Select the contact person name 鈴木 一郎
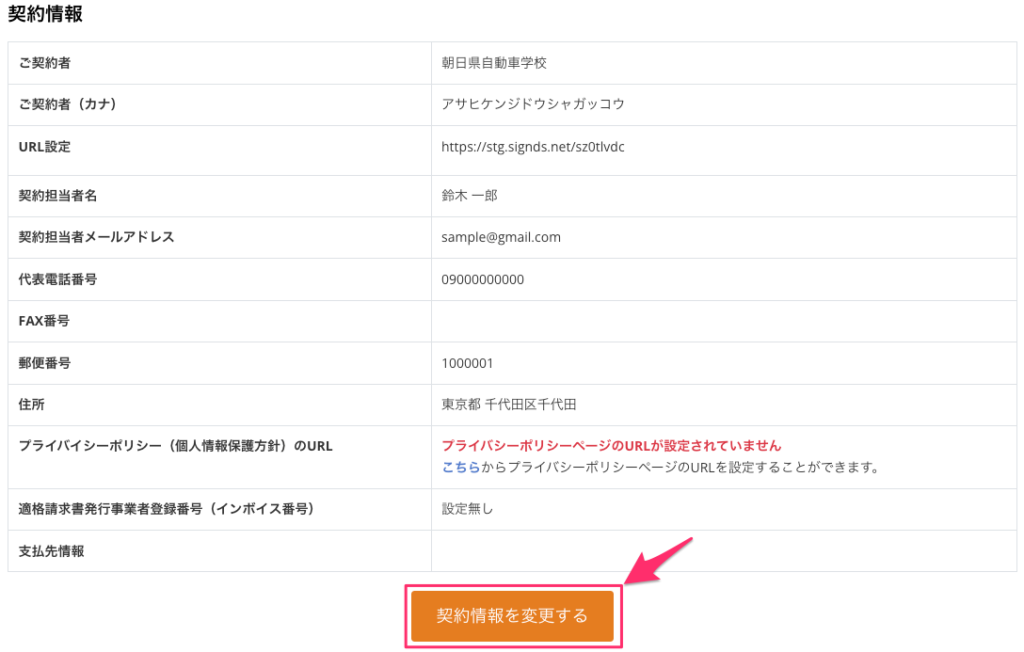The height and width of the screenshot is (652, 1024). (469, 195)
